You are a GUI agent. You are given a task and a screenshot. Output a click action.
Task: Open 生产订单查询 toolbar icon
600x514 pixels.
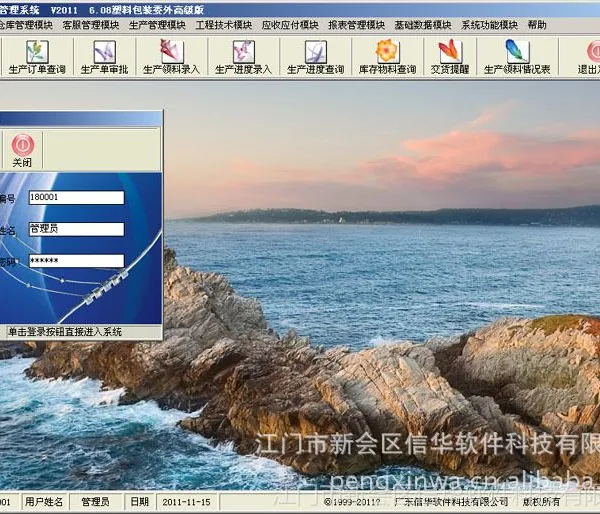[x=37, y=52]
